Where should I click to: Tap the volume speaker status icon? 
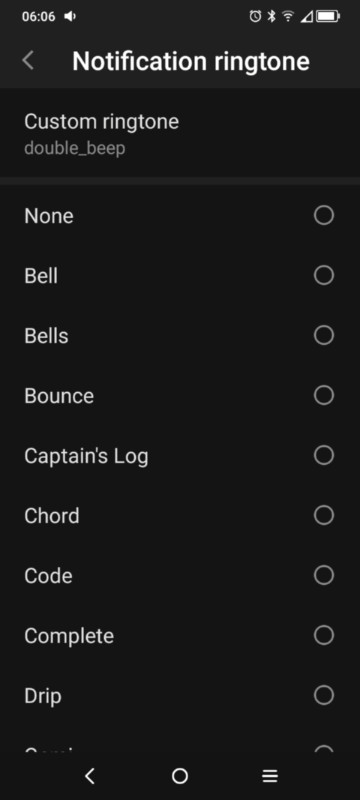tap(70, 16)
